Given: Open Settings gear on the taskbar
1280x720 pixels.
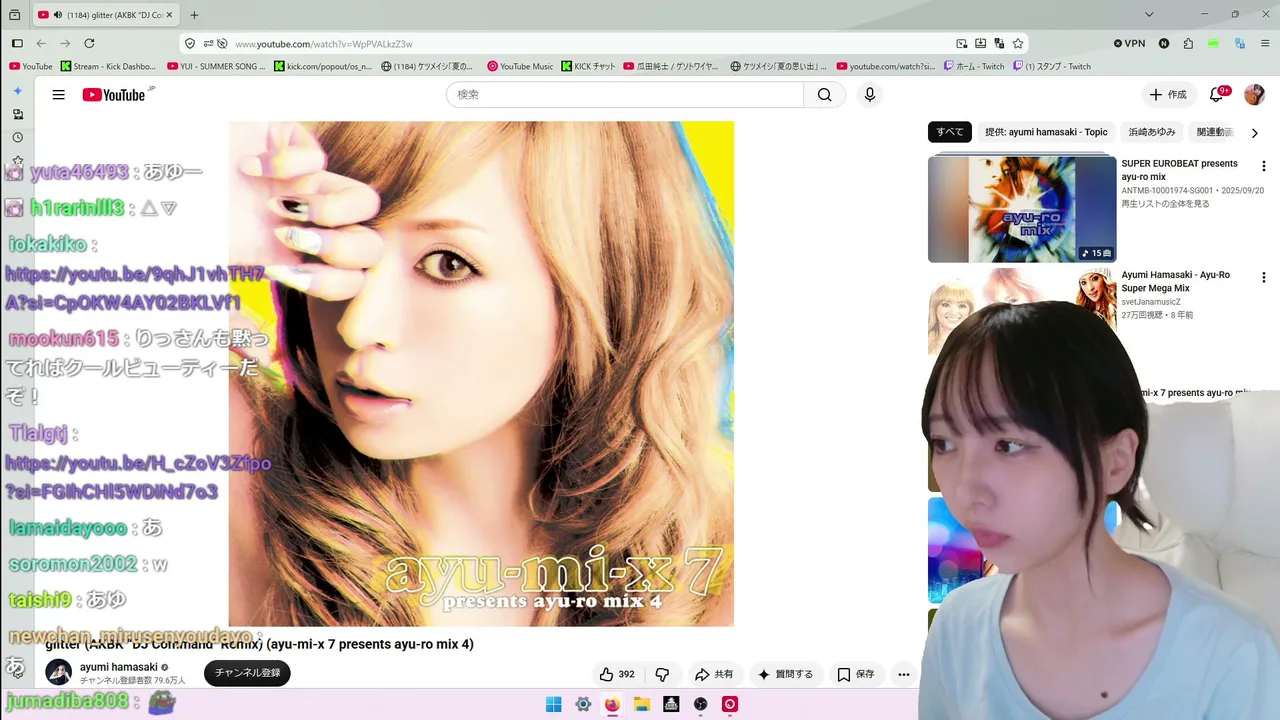Looking at the screenshot, I should tap(583, 704).
